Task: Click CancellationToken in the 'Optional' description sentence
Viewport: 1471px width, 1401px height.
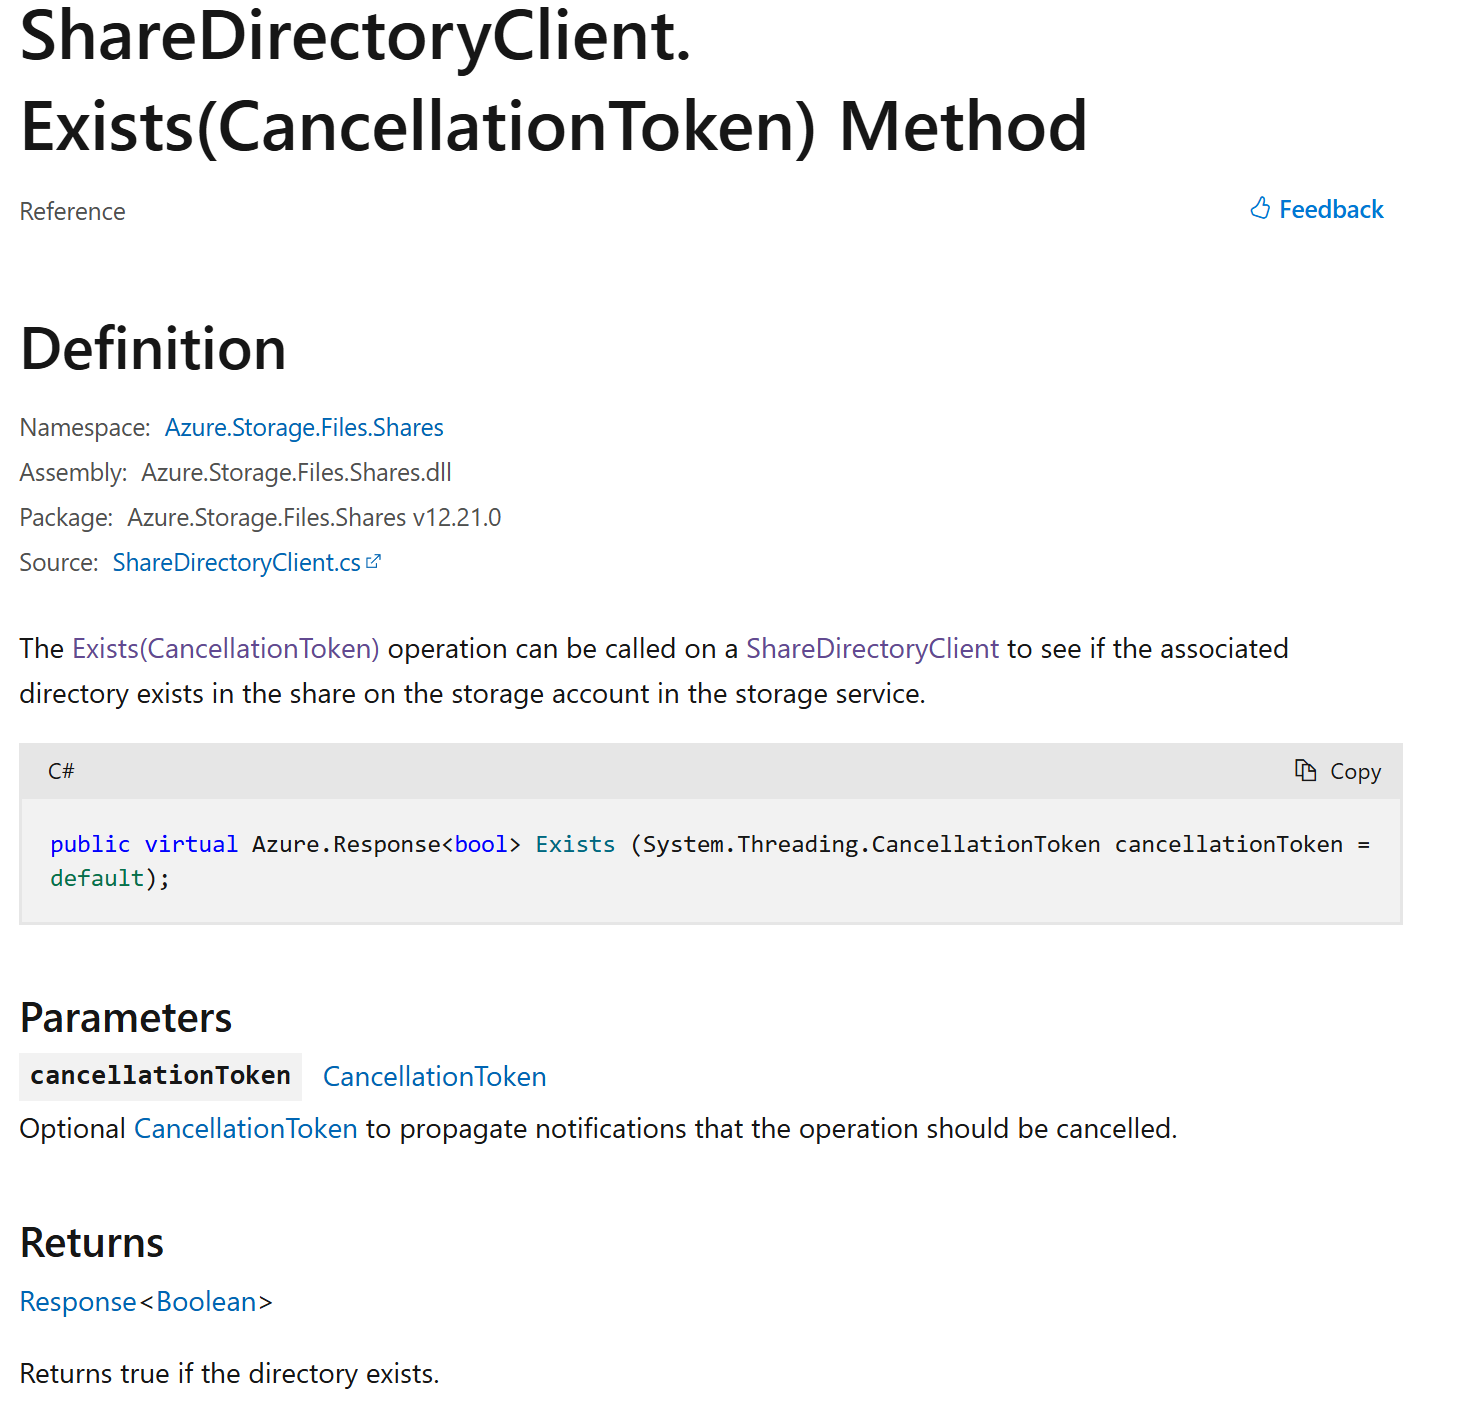Action: [x=245, y=1129]
